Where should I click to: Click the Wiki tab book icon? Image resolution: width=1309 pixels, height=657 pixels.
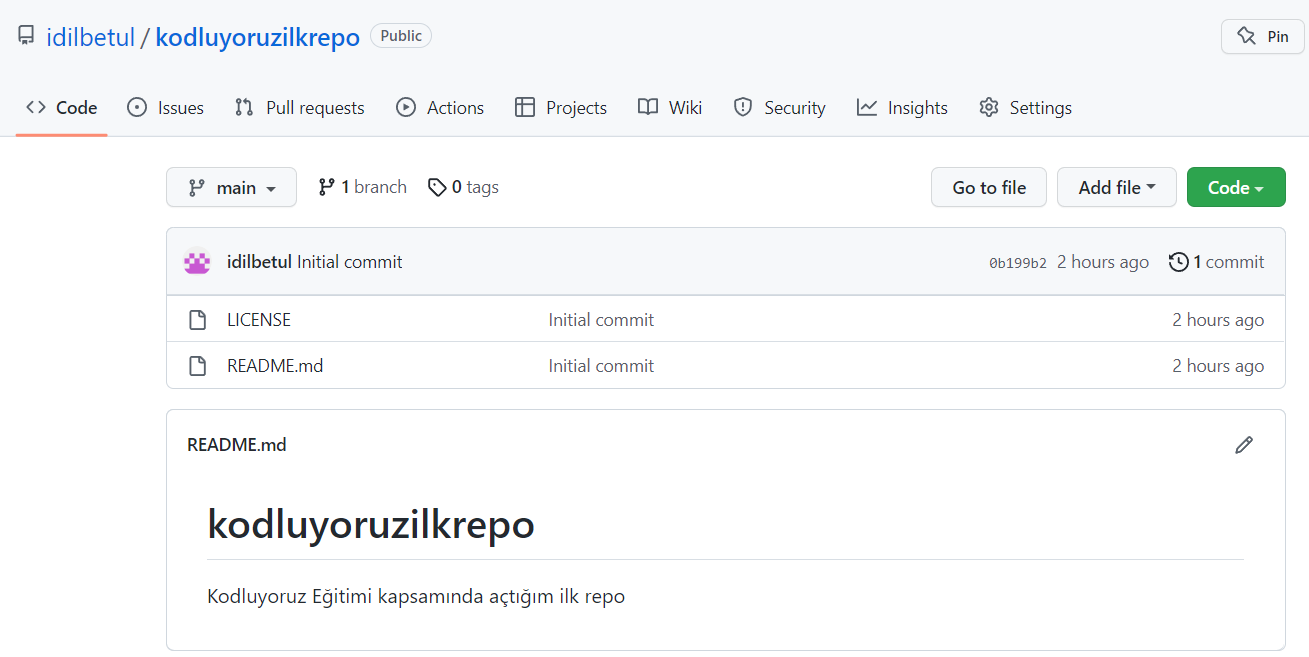(x=648, y=108)
